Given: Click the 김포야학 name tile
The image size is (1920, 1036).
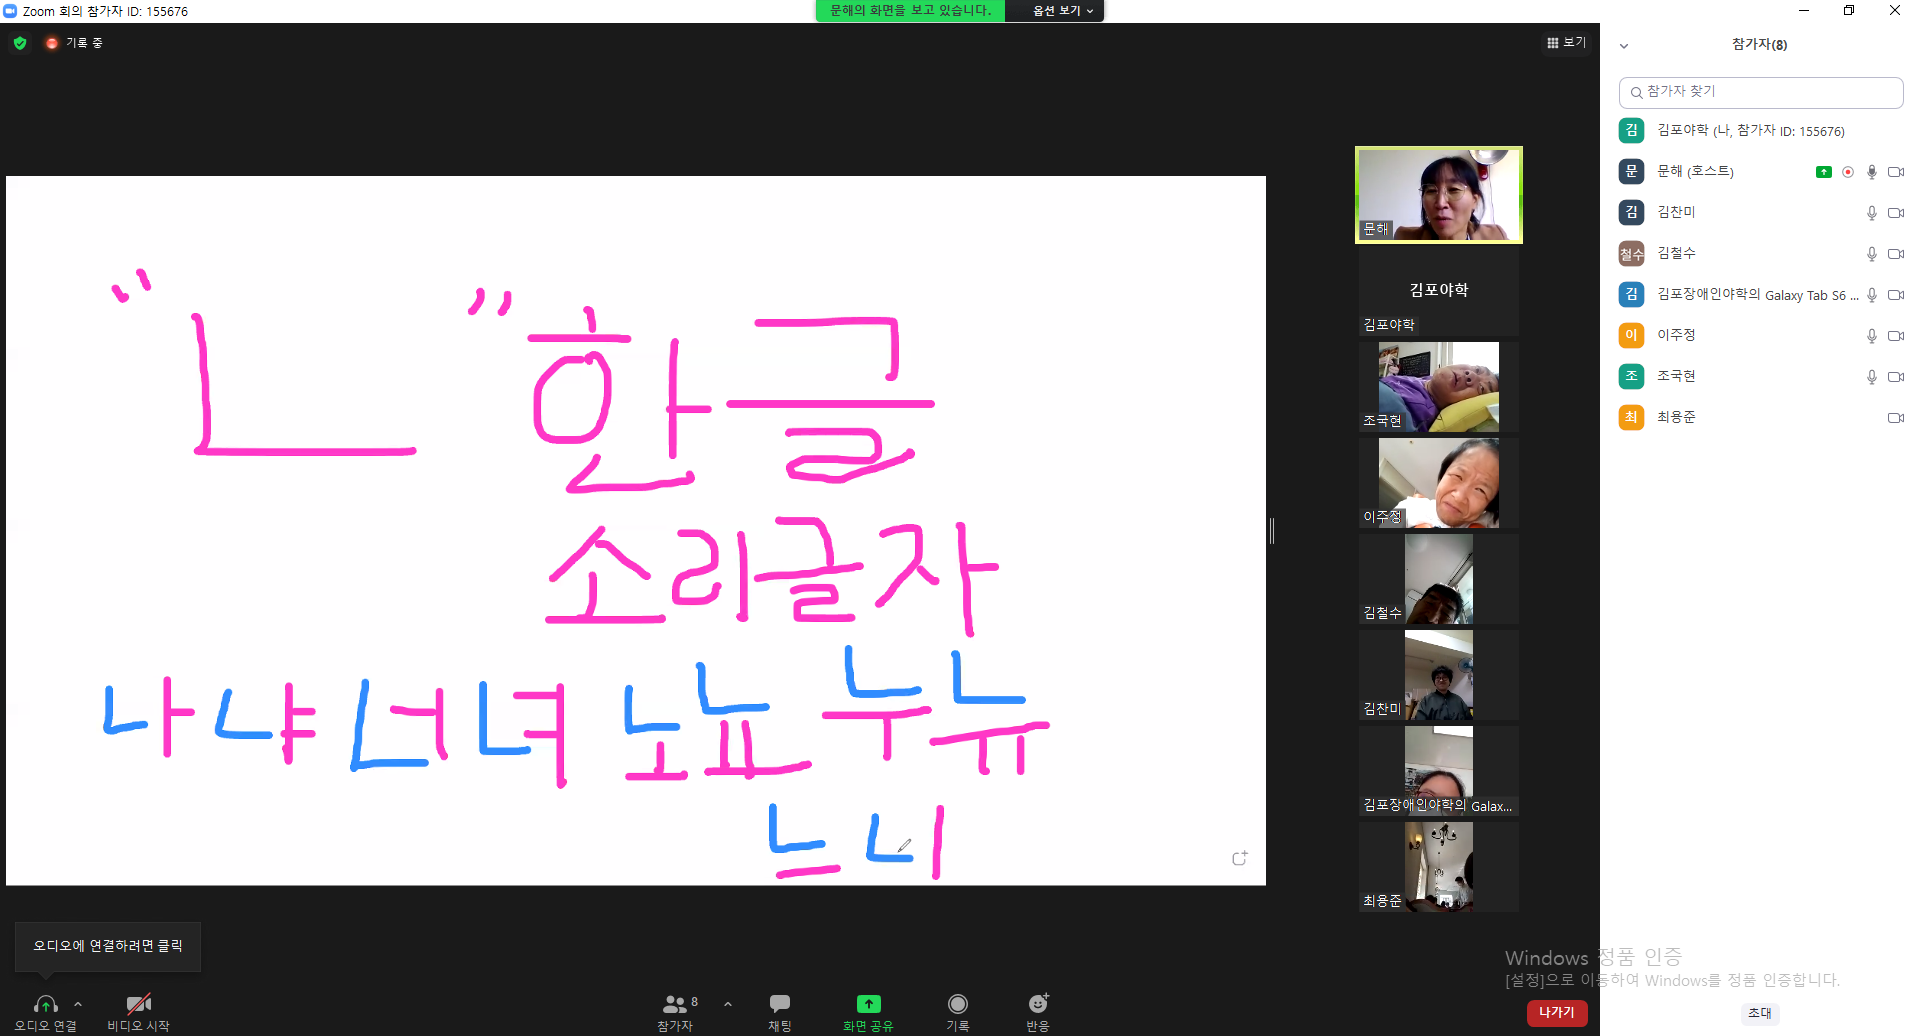Looking at the screenshot, I should point(1438,292).
